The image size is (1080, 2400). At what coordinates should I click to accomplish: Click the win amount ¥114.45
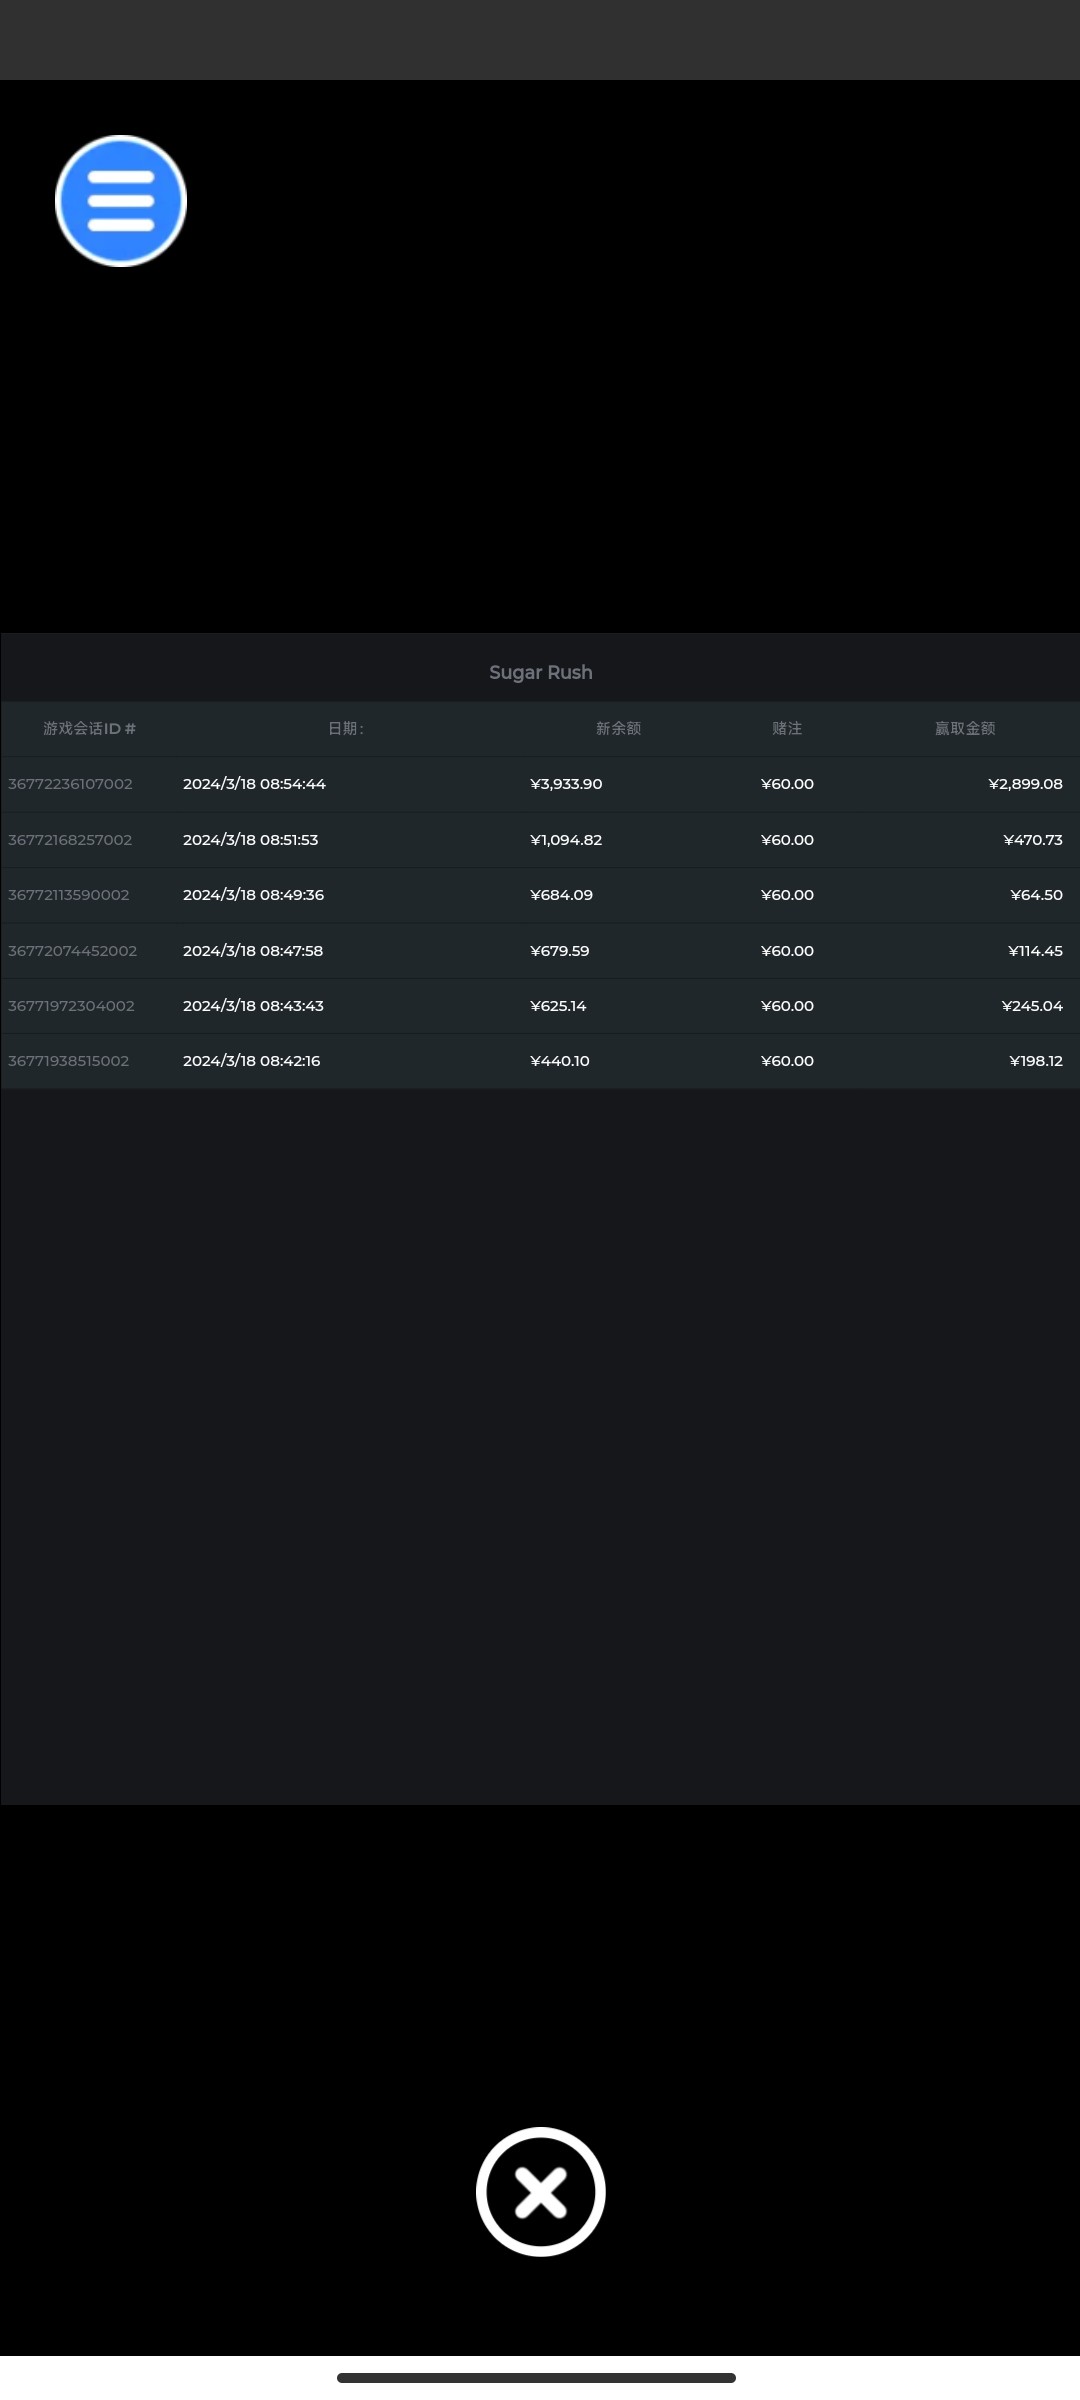tap(1035, 951)
